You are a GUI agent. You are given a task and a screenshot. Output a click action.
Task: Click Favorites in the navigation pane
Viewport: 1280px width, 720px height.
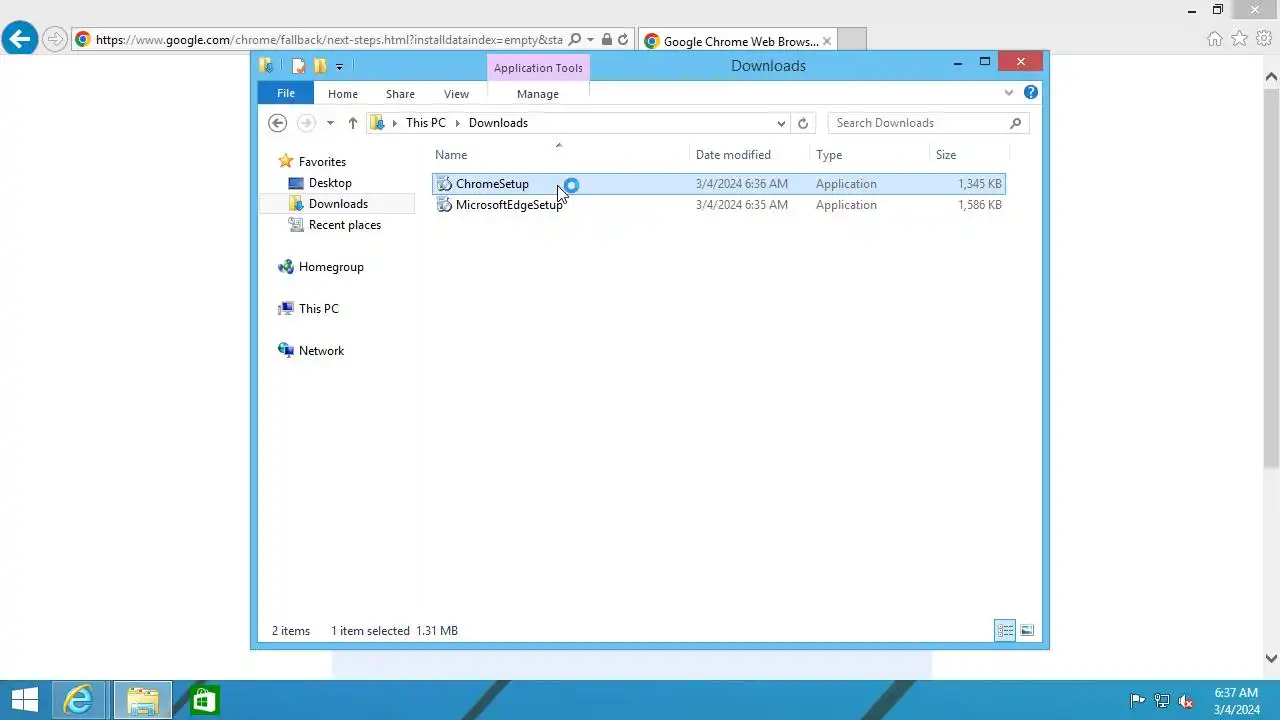click(322, 162)
